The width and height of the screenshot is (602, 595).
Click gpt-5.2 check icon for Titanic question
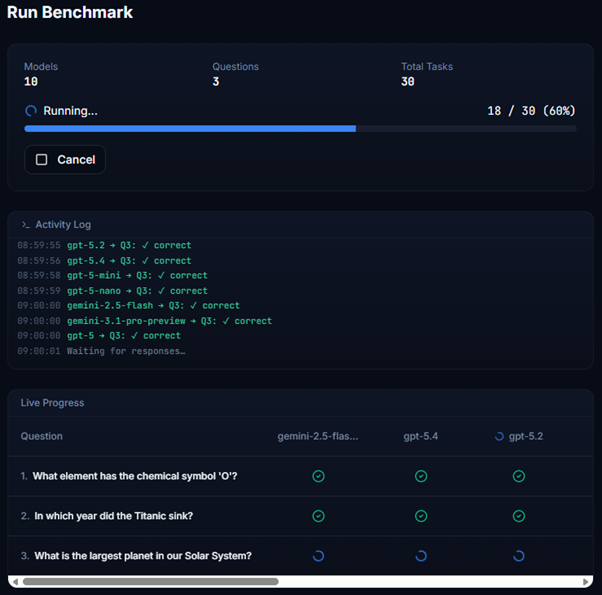point(519,516)
